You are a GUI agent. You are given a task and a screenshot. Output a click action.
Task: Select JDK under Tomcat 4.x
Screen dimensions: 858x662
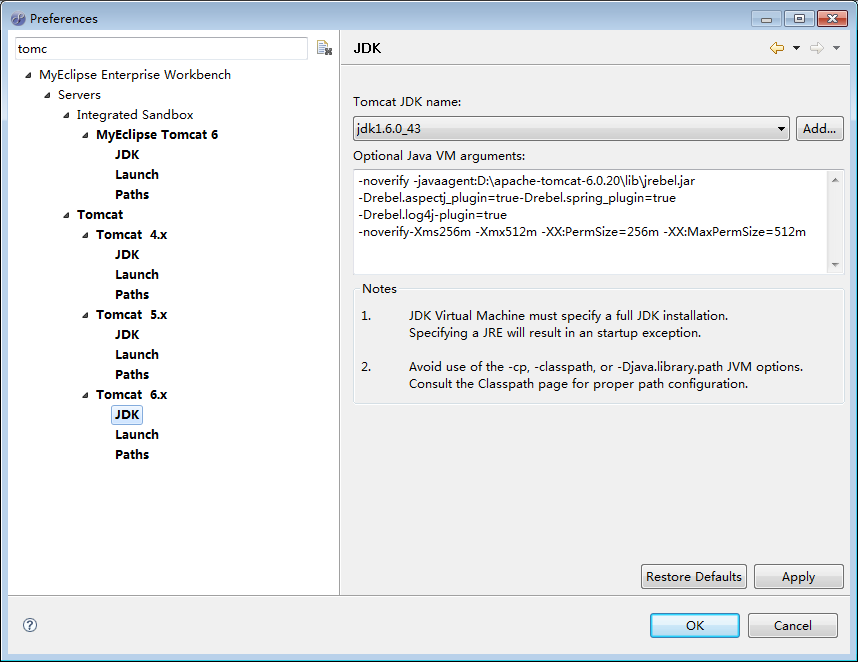click(127, 255)
